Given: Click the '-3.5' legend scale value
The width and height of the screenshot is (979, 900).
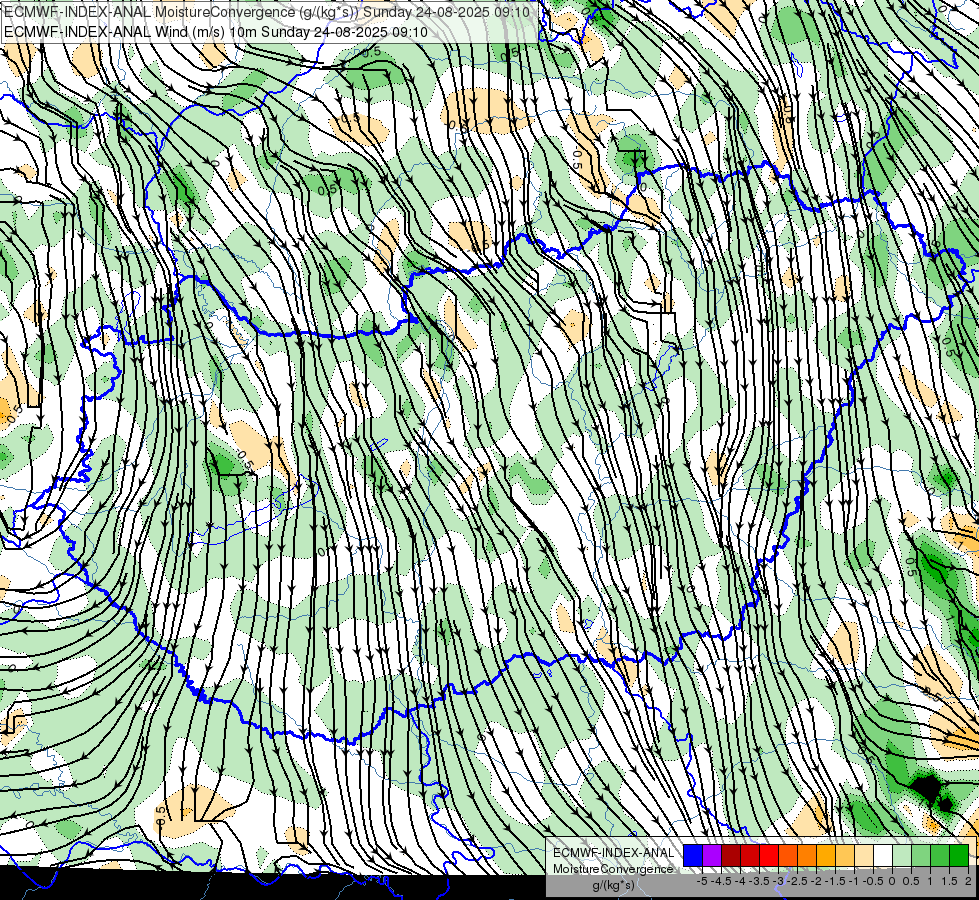Looking at the screenshot, I should (759, 881).
